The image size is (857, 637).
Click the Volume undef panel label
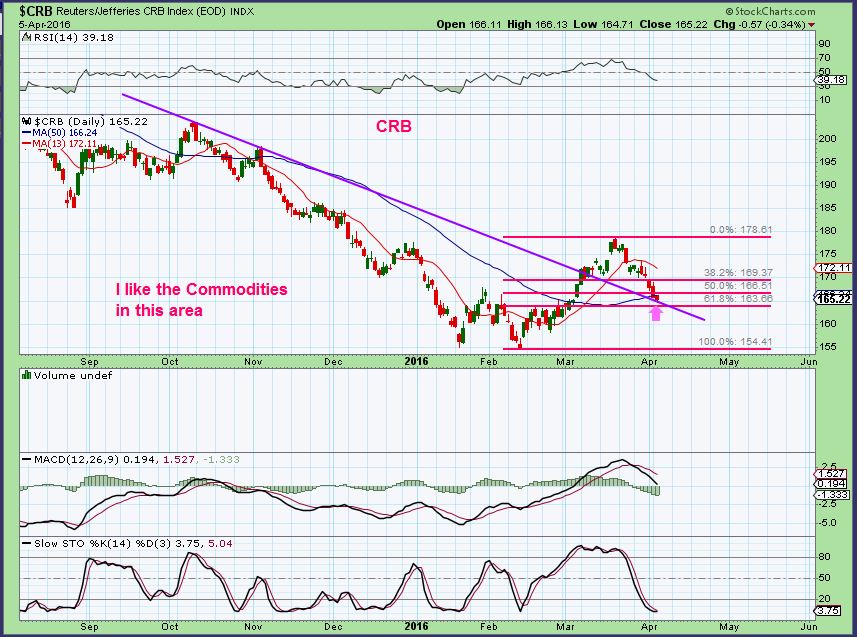coord(68,375)
